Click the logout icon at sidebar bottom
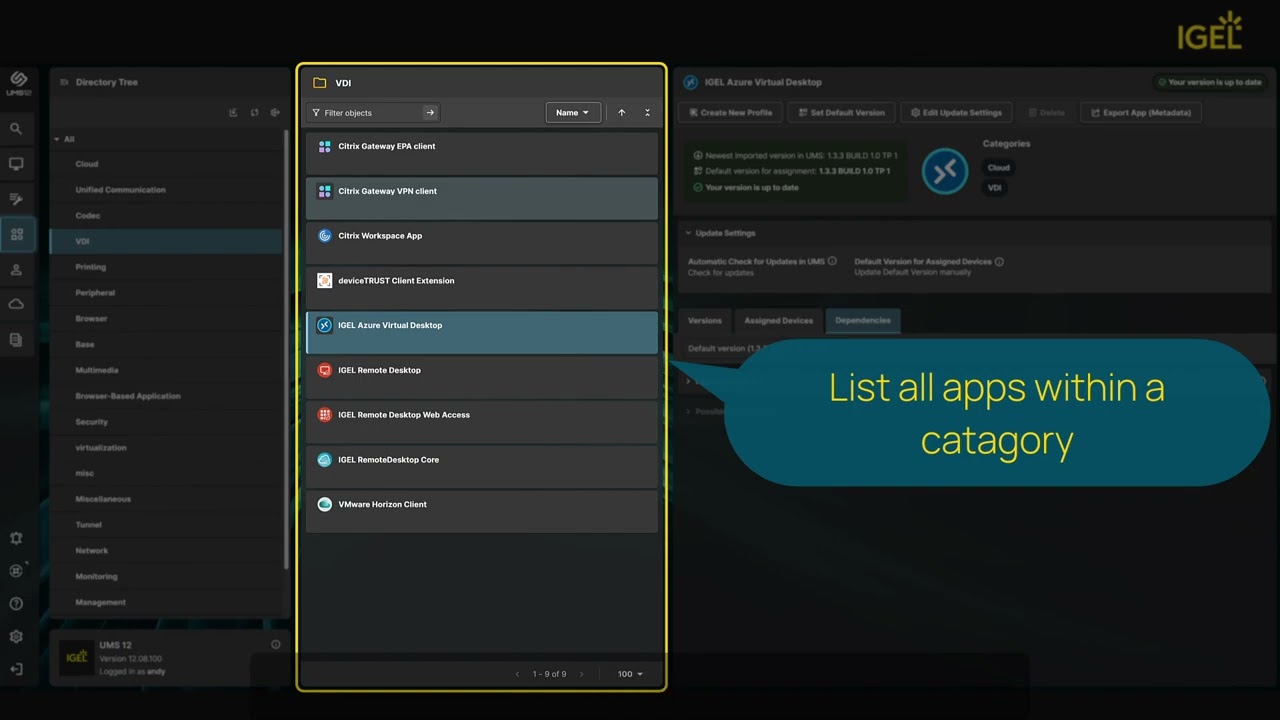This screenshot has height=720, width=1280. pyautogui.click(x=16, y=669)
